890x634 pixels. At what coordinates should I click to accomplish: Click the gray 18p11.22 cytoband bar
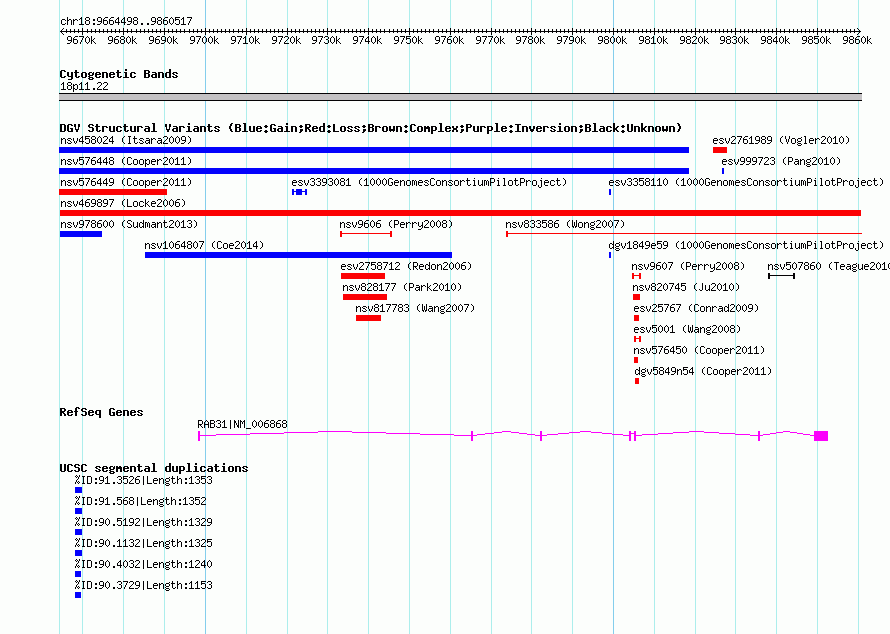460,97
